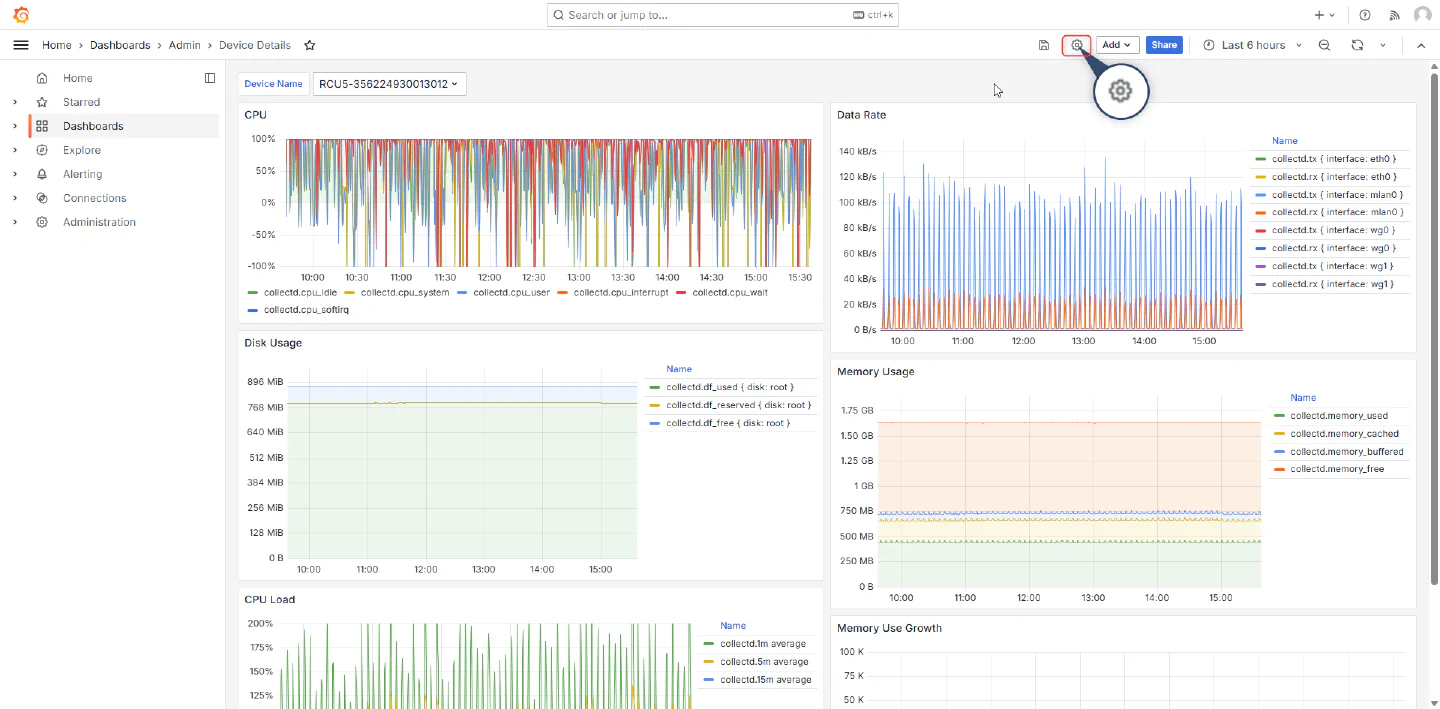Screen dimensions: 1440x709
Task: Open Alerting in the sidebar
Action: pyautogui.click(x=83, y=174)
